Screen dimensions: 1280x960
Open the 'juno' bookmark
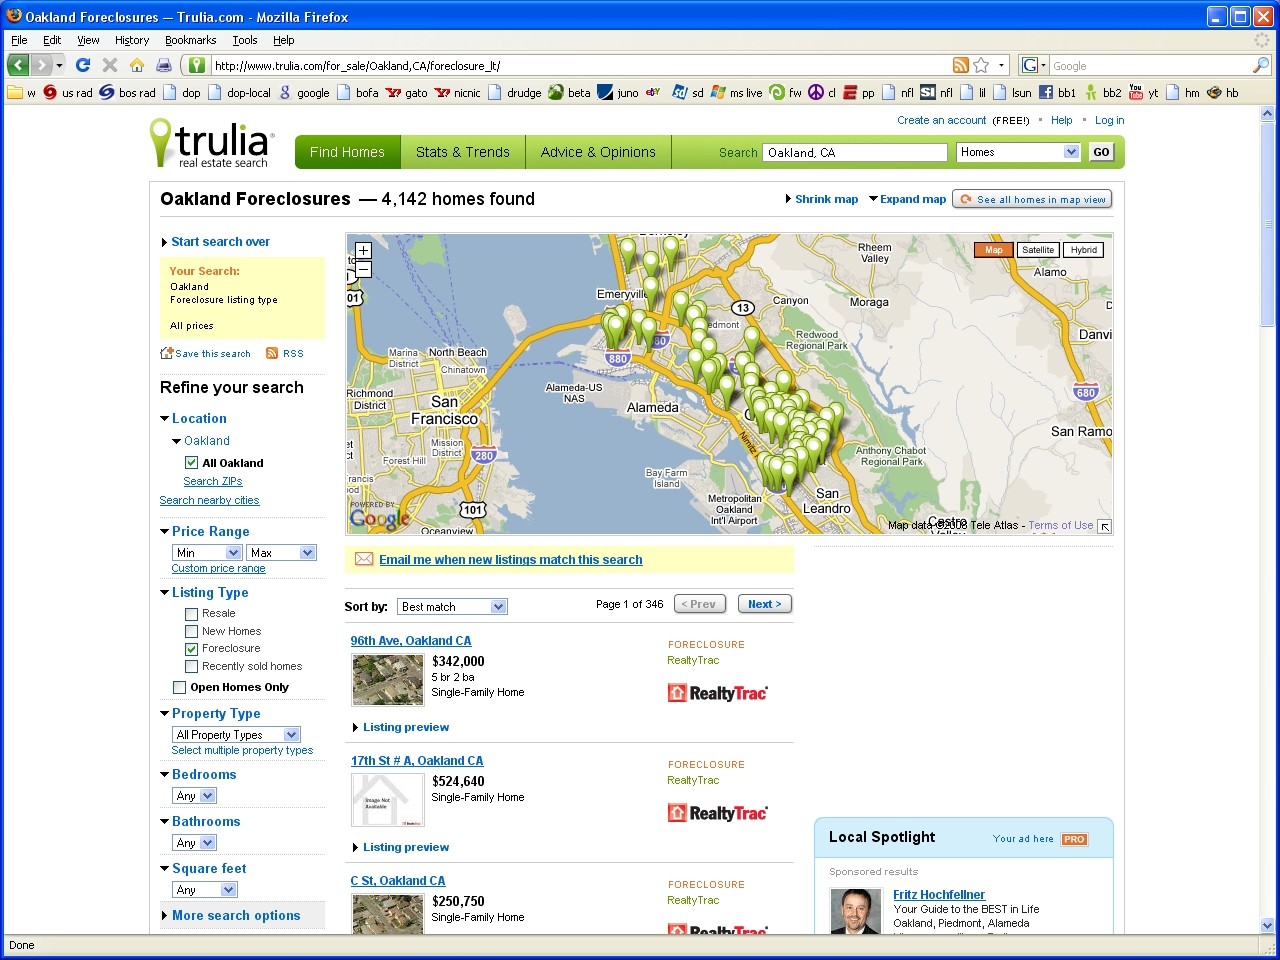point(618,92)
